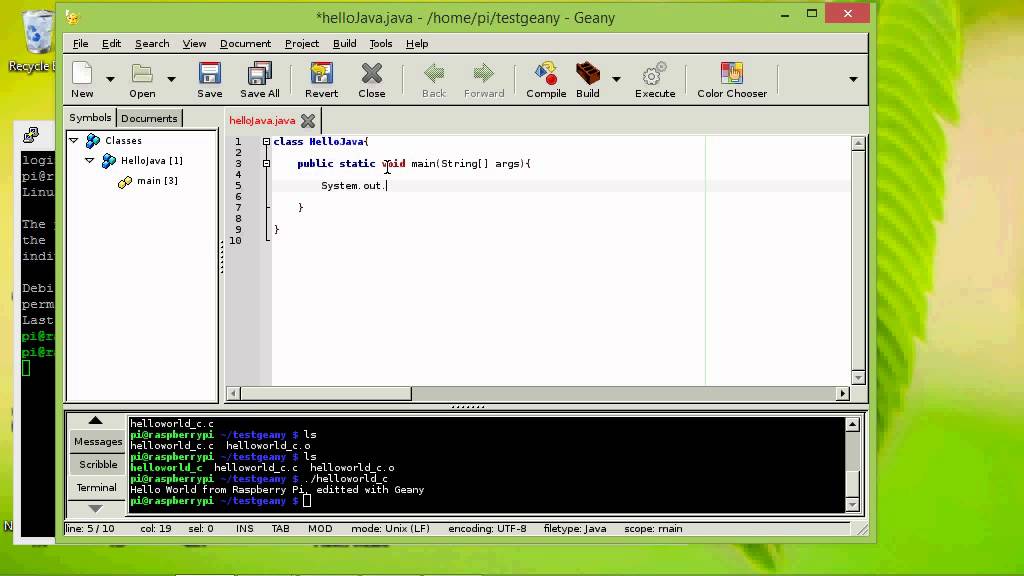The height and width of the screenshot is (576, 1024).
Task: Open the View menu
Action: [x=194, y=44]
